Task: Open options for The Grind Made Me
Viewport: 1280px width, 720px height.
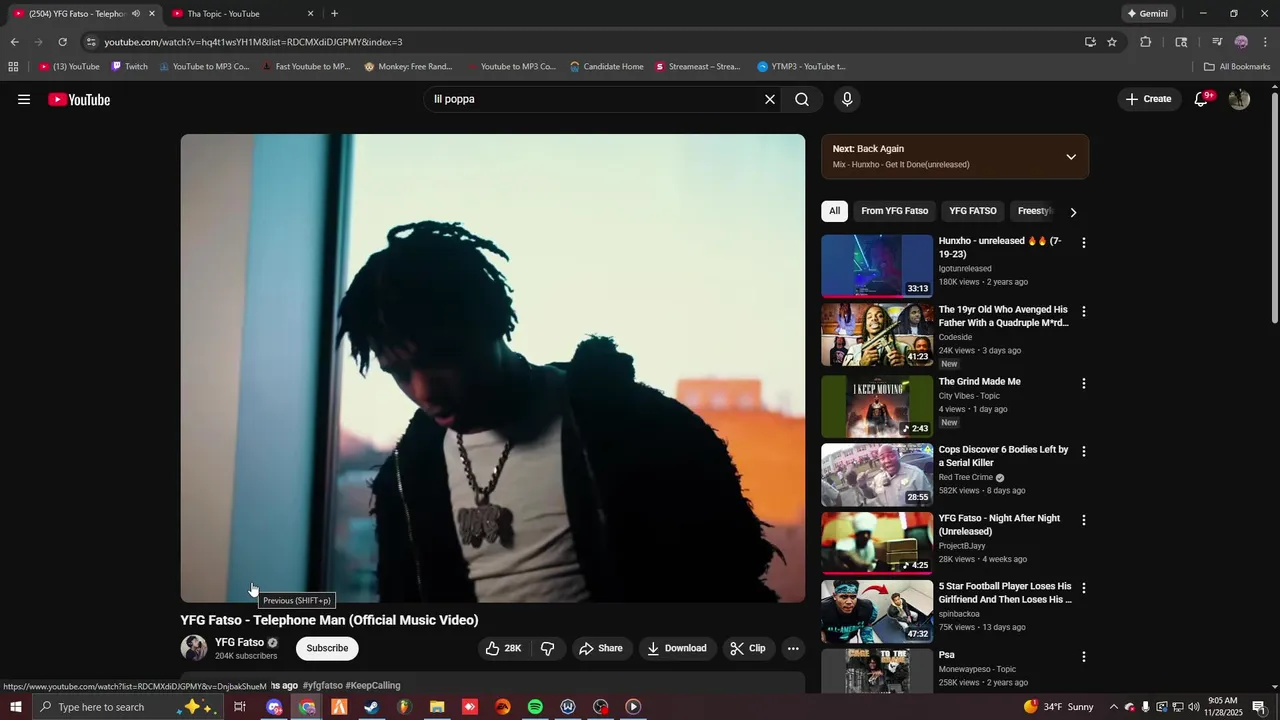Action: (1083, 383)
